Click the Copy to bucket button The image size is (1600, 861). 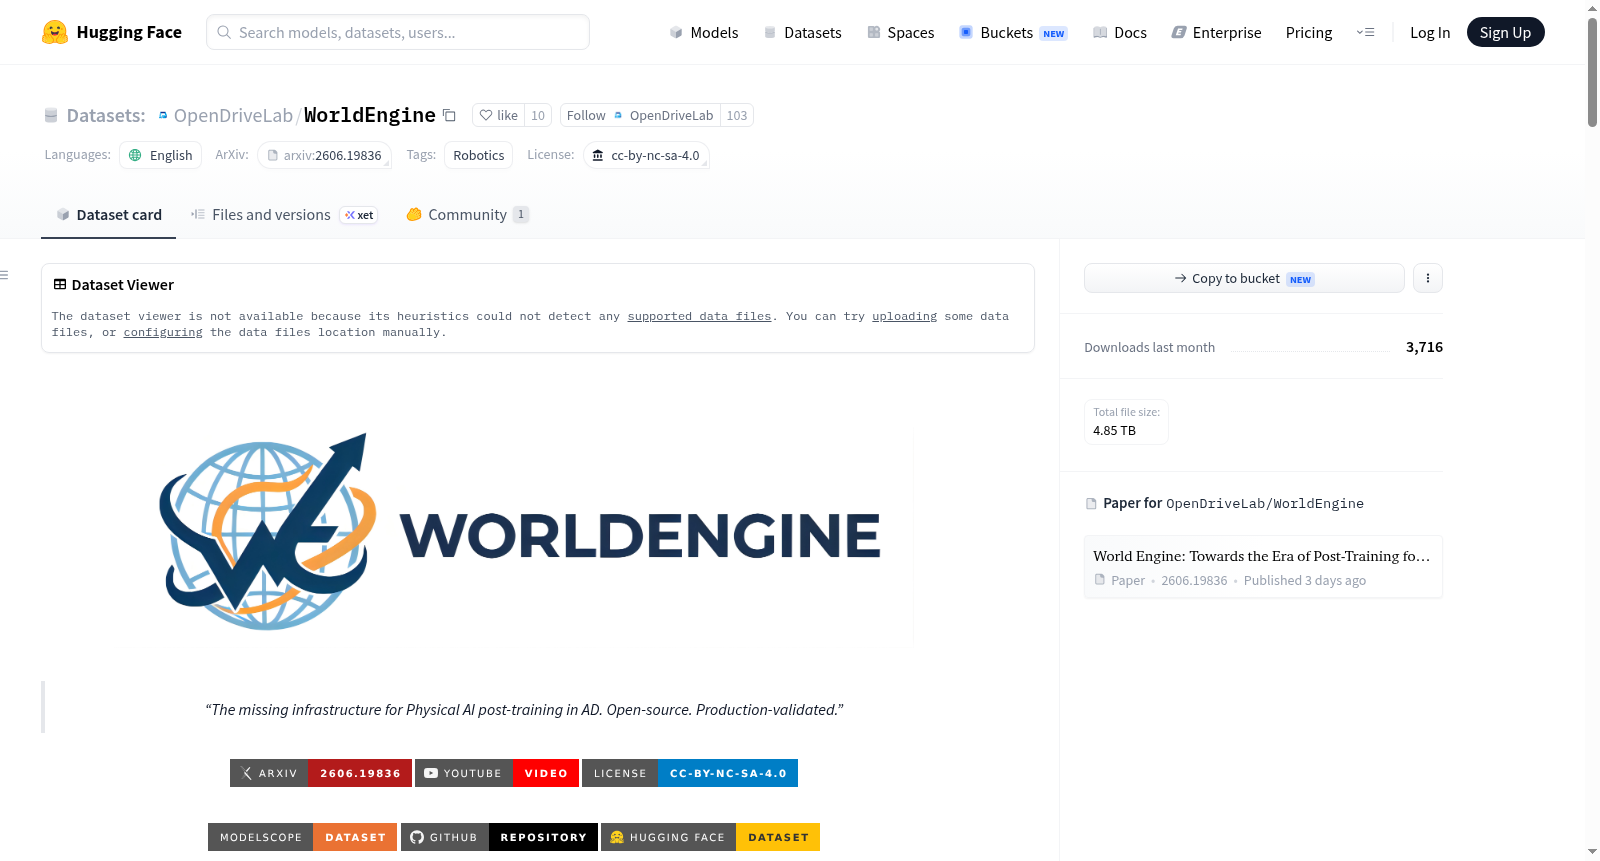[1244, 278]
